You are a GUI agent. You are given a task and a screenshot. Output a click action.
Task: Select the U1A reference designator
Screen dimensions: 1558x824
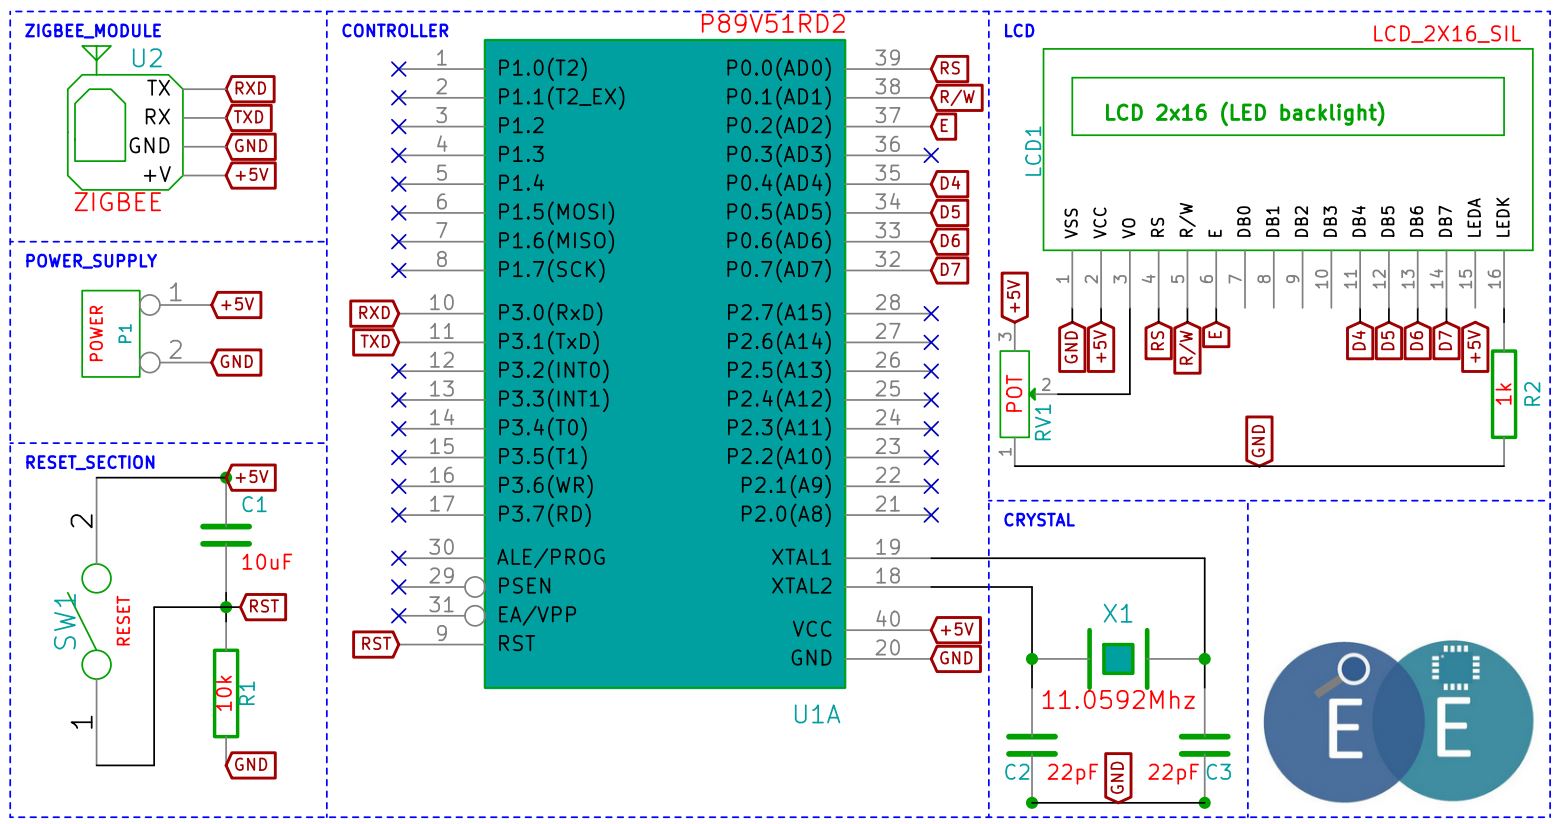point(817,715)
